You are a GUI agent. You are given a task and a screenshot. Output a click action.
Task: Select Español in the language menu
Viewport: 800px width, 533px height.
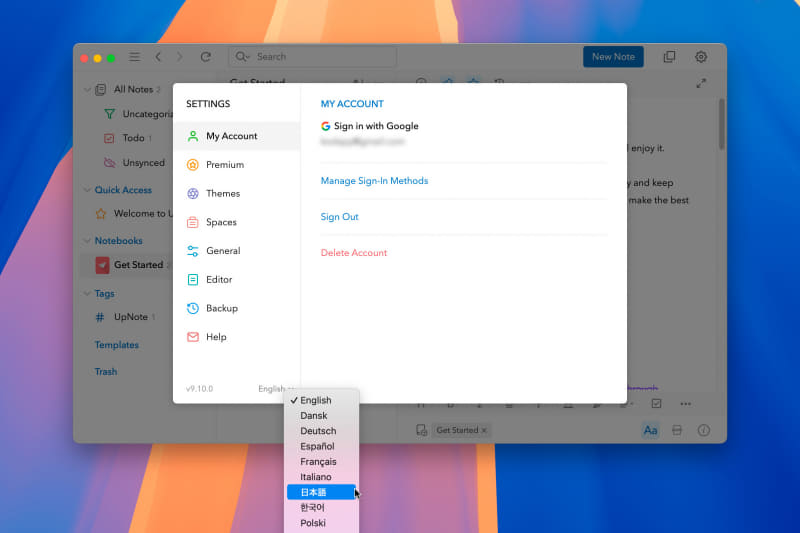tap(321, 446)
